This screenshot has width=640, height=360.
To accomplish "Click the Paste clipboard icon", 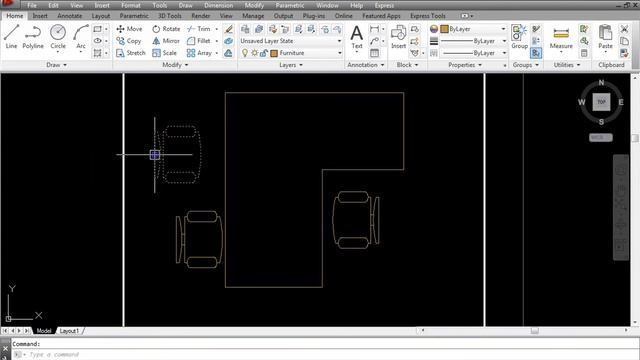I will pos(605,37).
